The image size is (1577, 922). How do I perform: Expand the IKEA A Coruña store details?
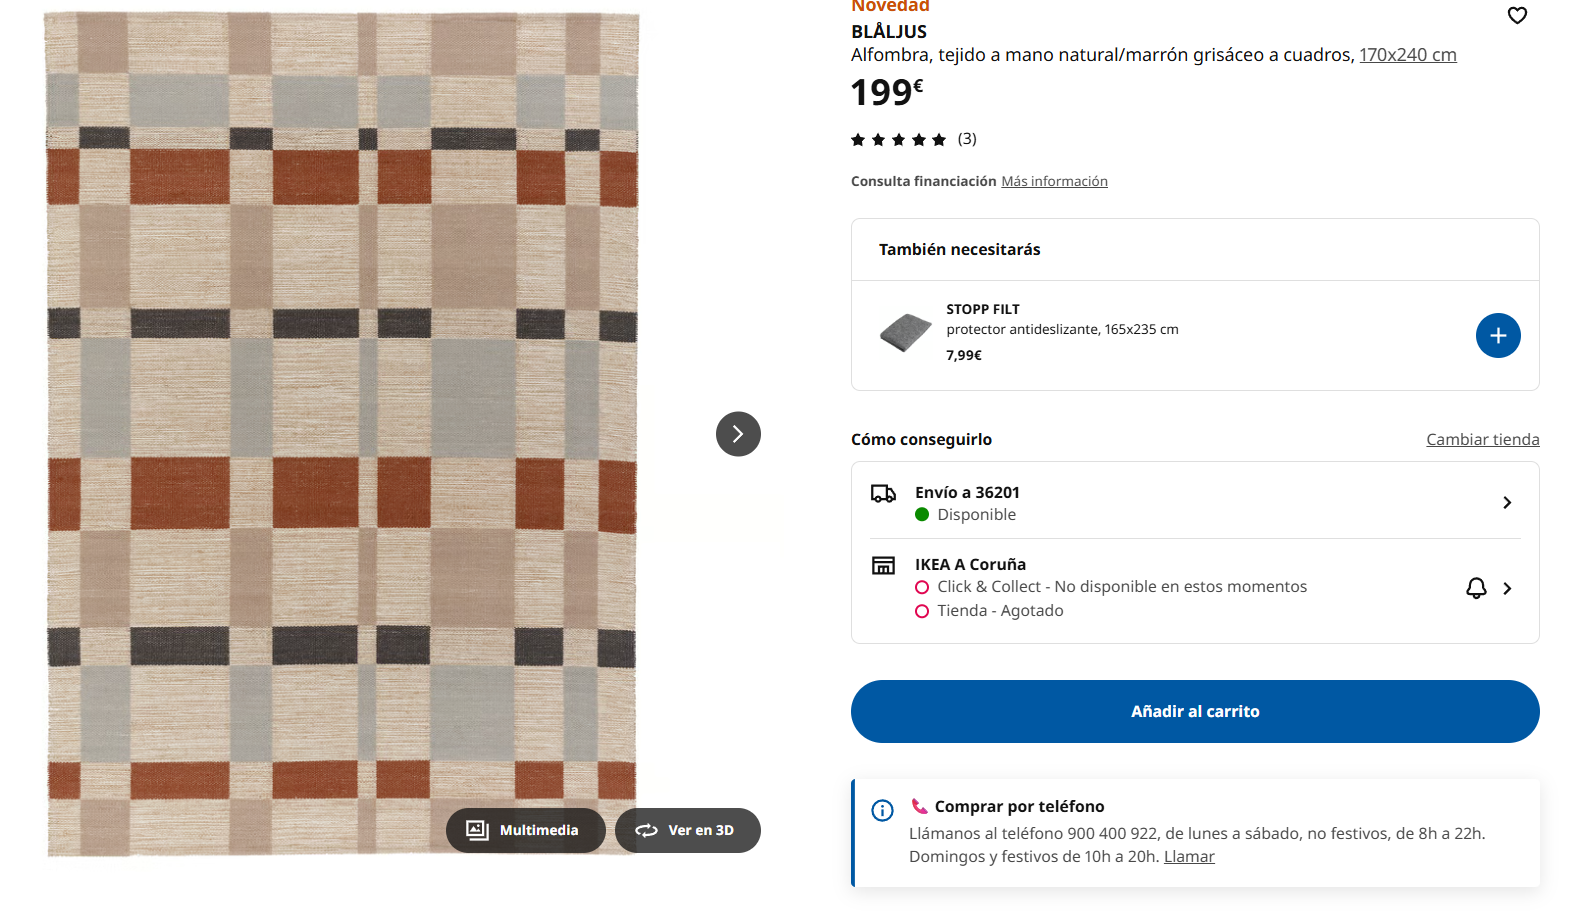pos(1507,589)
